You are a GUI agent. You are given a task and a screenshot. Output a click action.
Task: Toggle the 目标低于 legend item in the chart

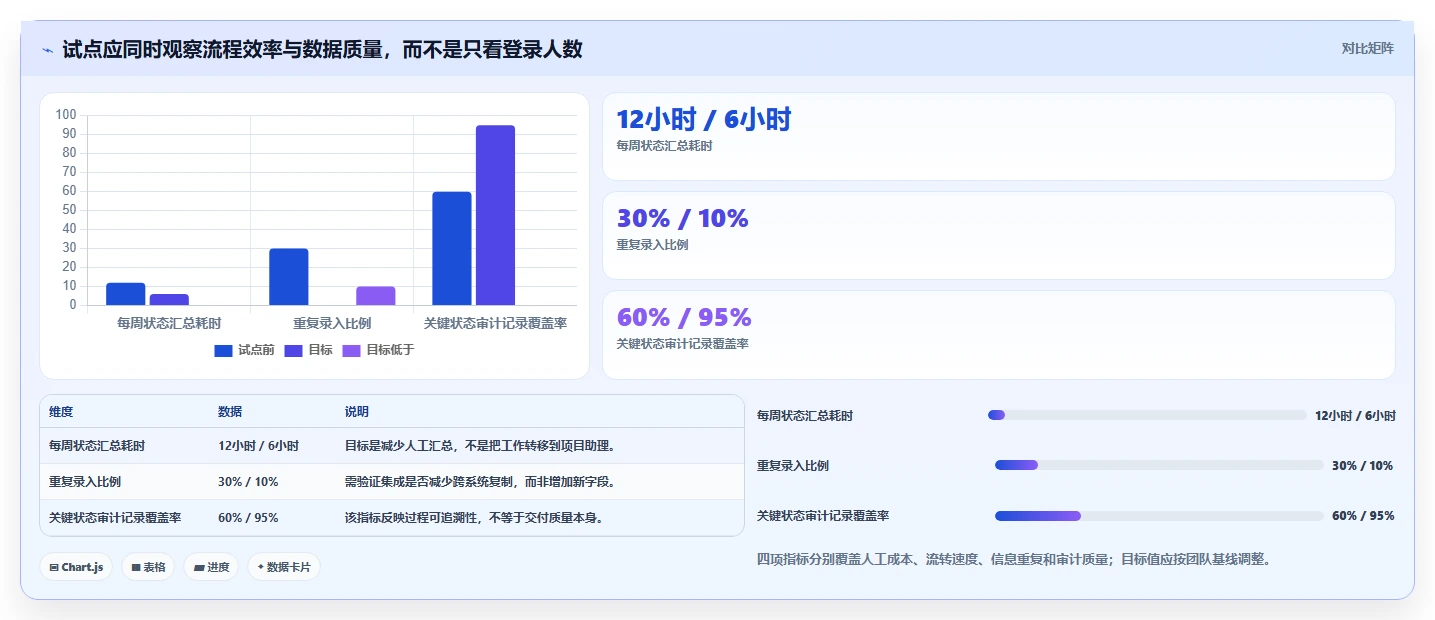pos(378,350)
